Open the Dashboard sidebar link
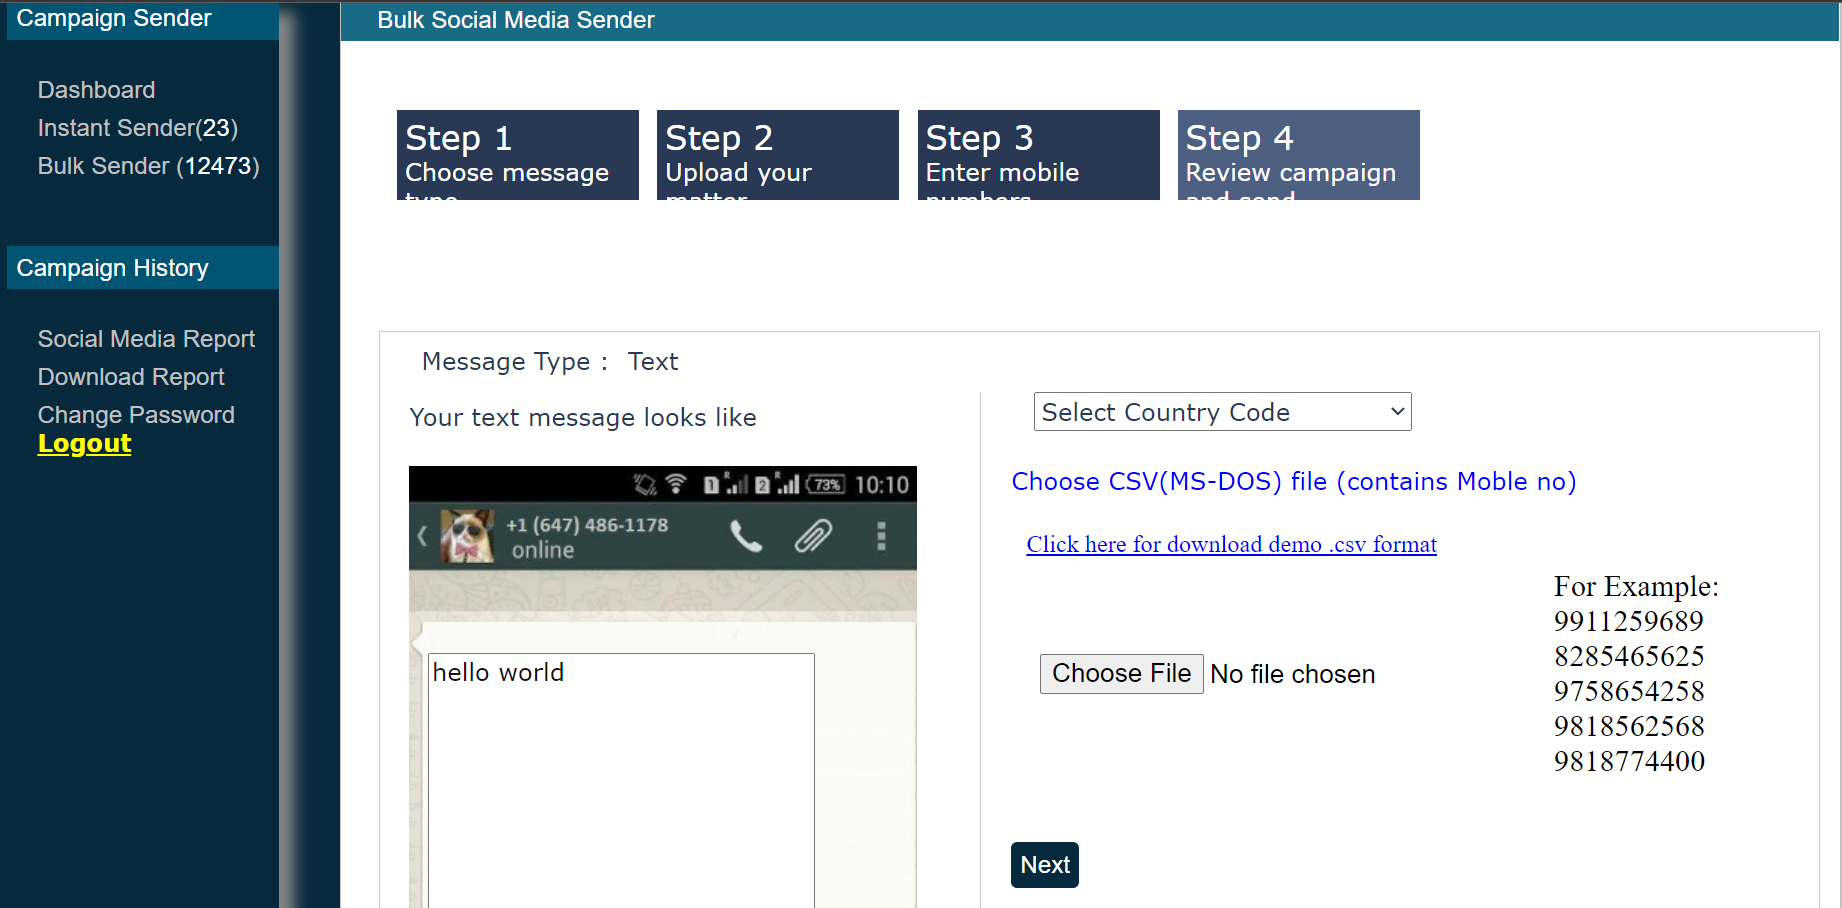Screen dimensions: 1842x908 coord(96,90)
